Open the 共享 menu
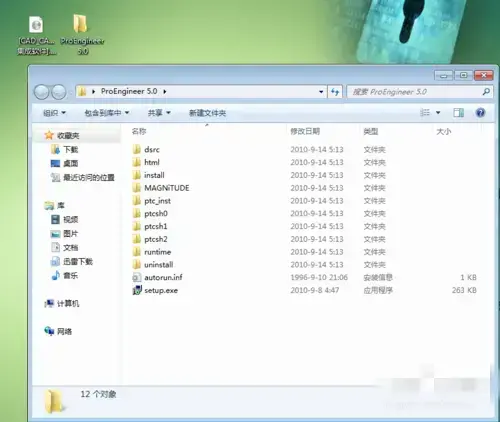 (159, 113)
